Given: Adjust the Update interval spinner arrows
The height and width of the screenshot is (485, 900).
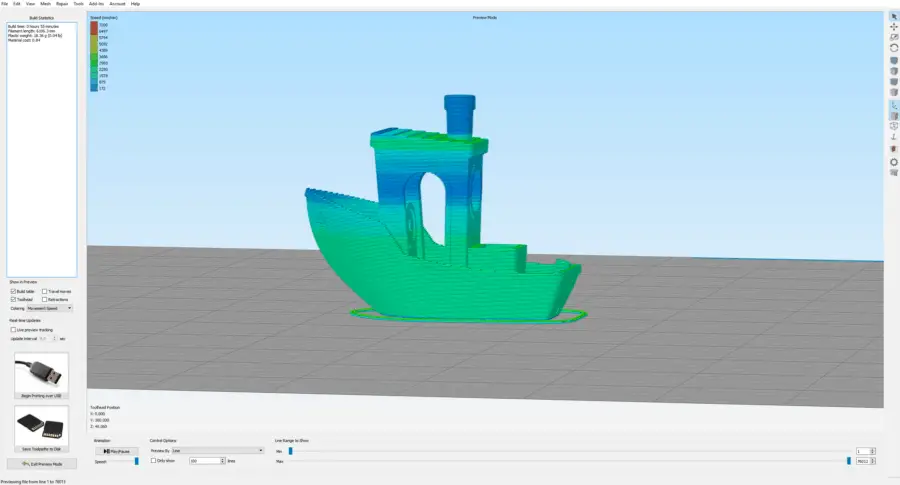Looking at the screenshot, I should pos(55,339).
